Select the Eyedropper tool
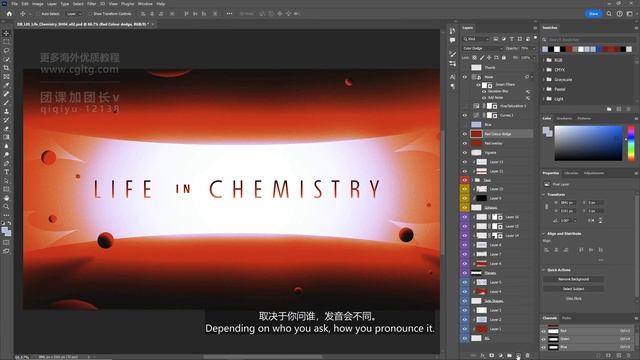This screenshot has width=640, height=360. click(x=6, y=85)
